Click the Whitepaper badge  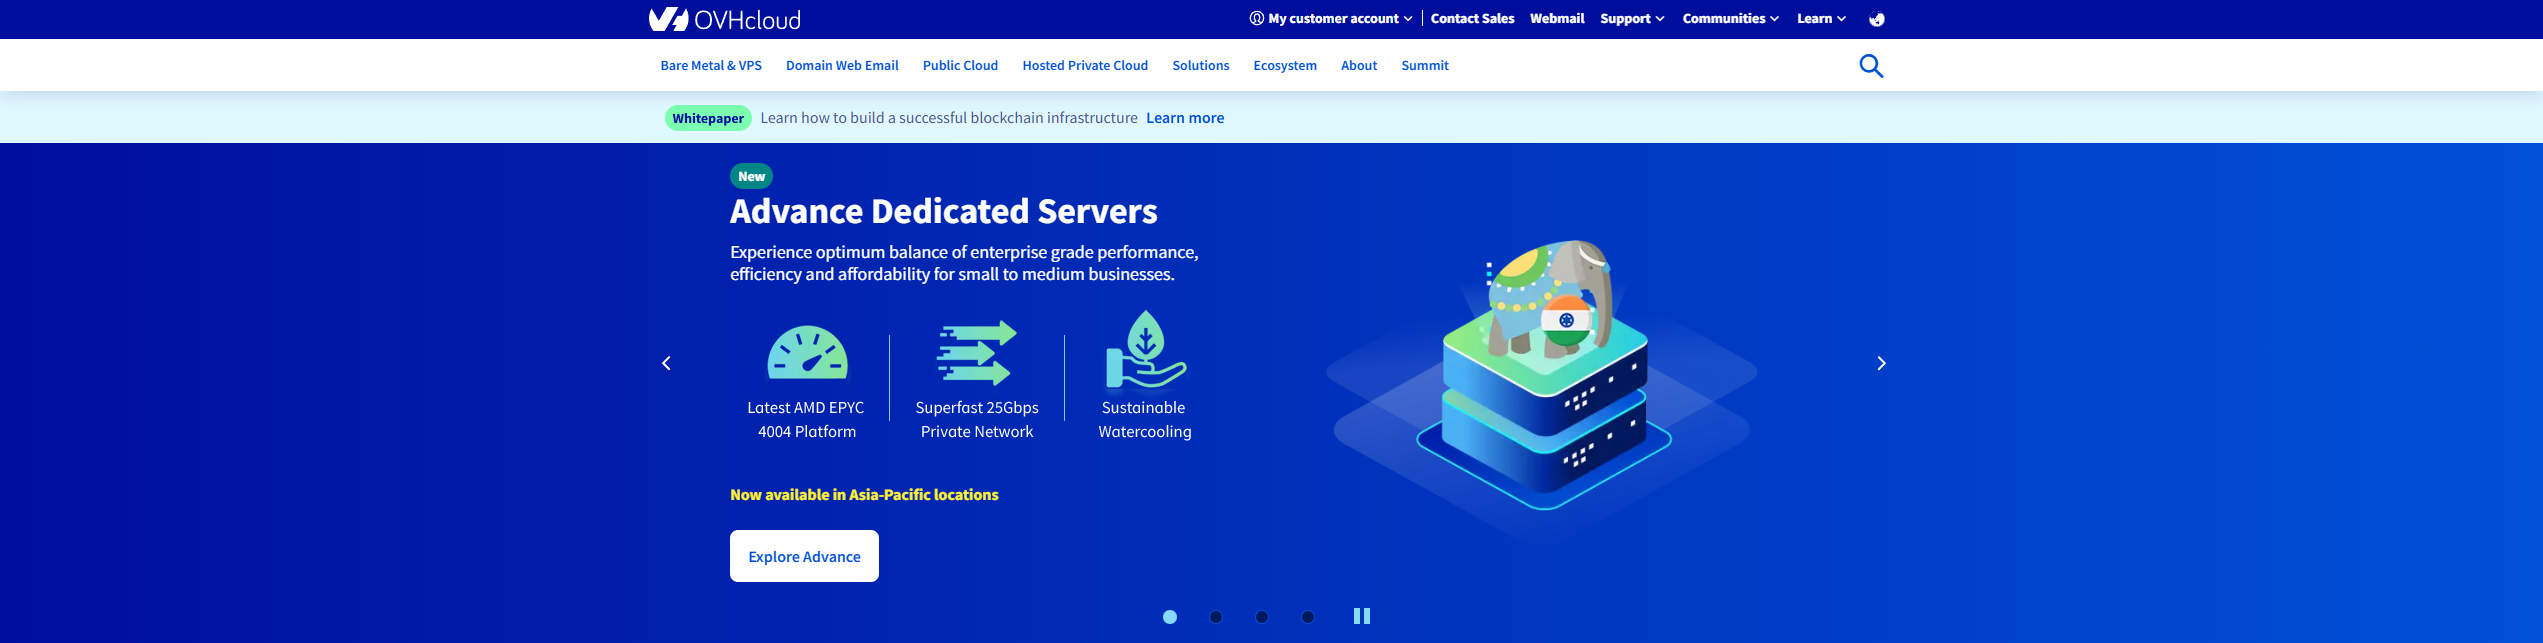click(x=708, y=118)
